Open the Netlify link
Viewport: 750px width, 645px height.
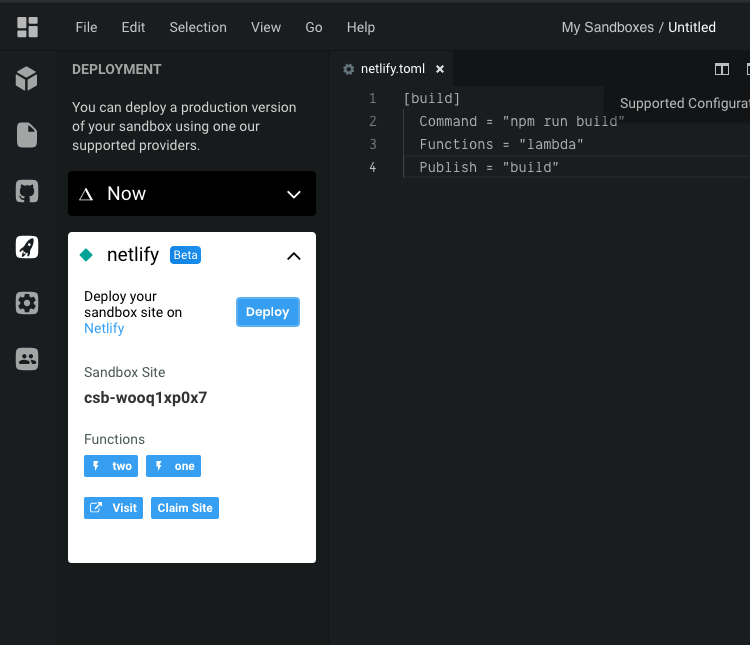pyautogui.click(x=104, y=328)
